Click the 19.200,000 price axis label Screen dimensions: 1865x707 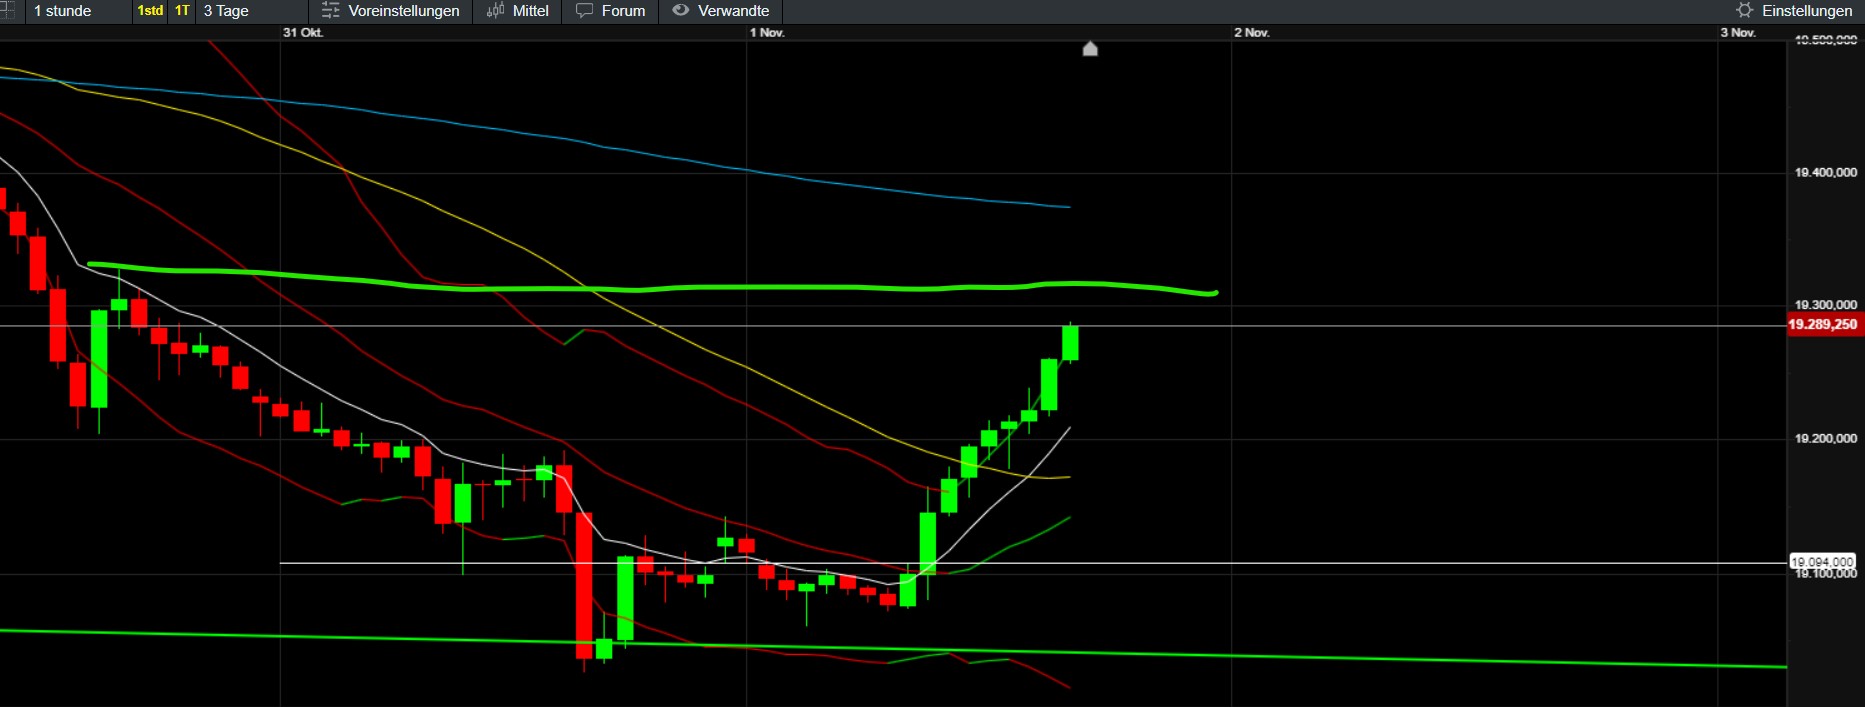1826,439
